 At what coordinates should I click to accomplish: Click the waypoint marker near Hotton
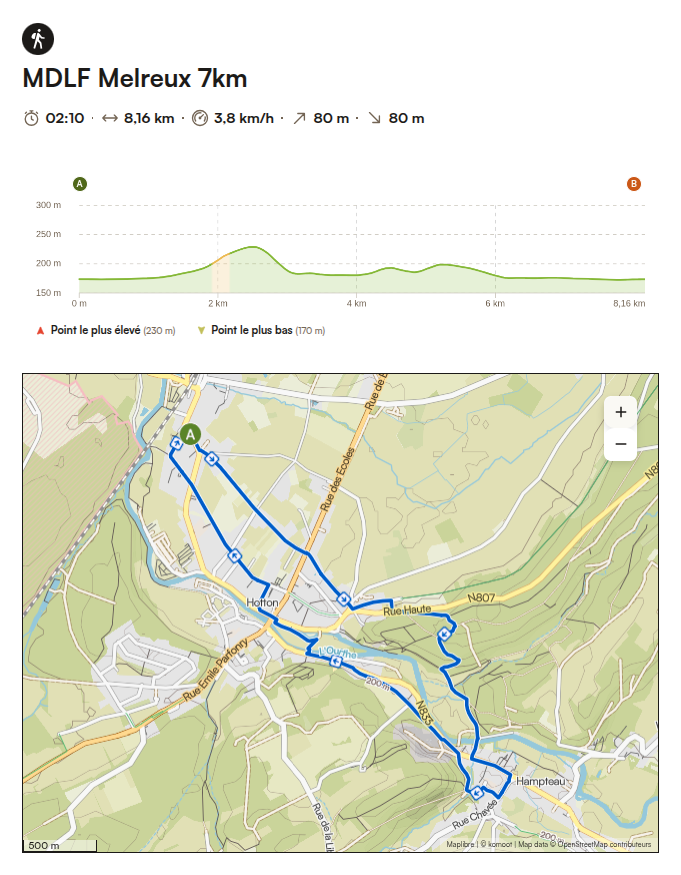(234, 554)
